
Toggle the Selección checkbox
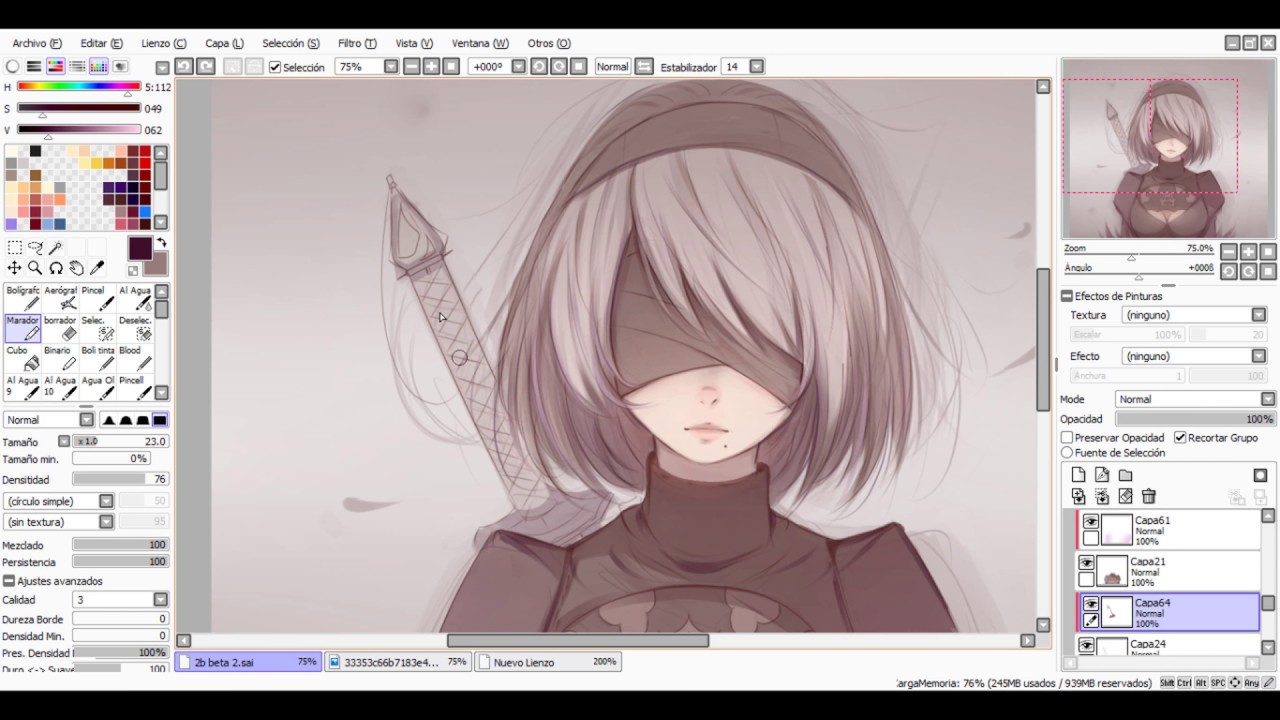tap(275, 67)
